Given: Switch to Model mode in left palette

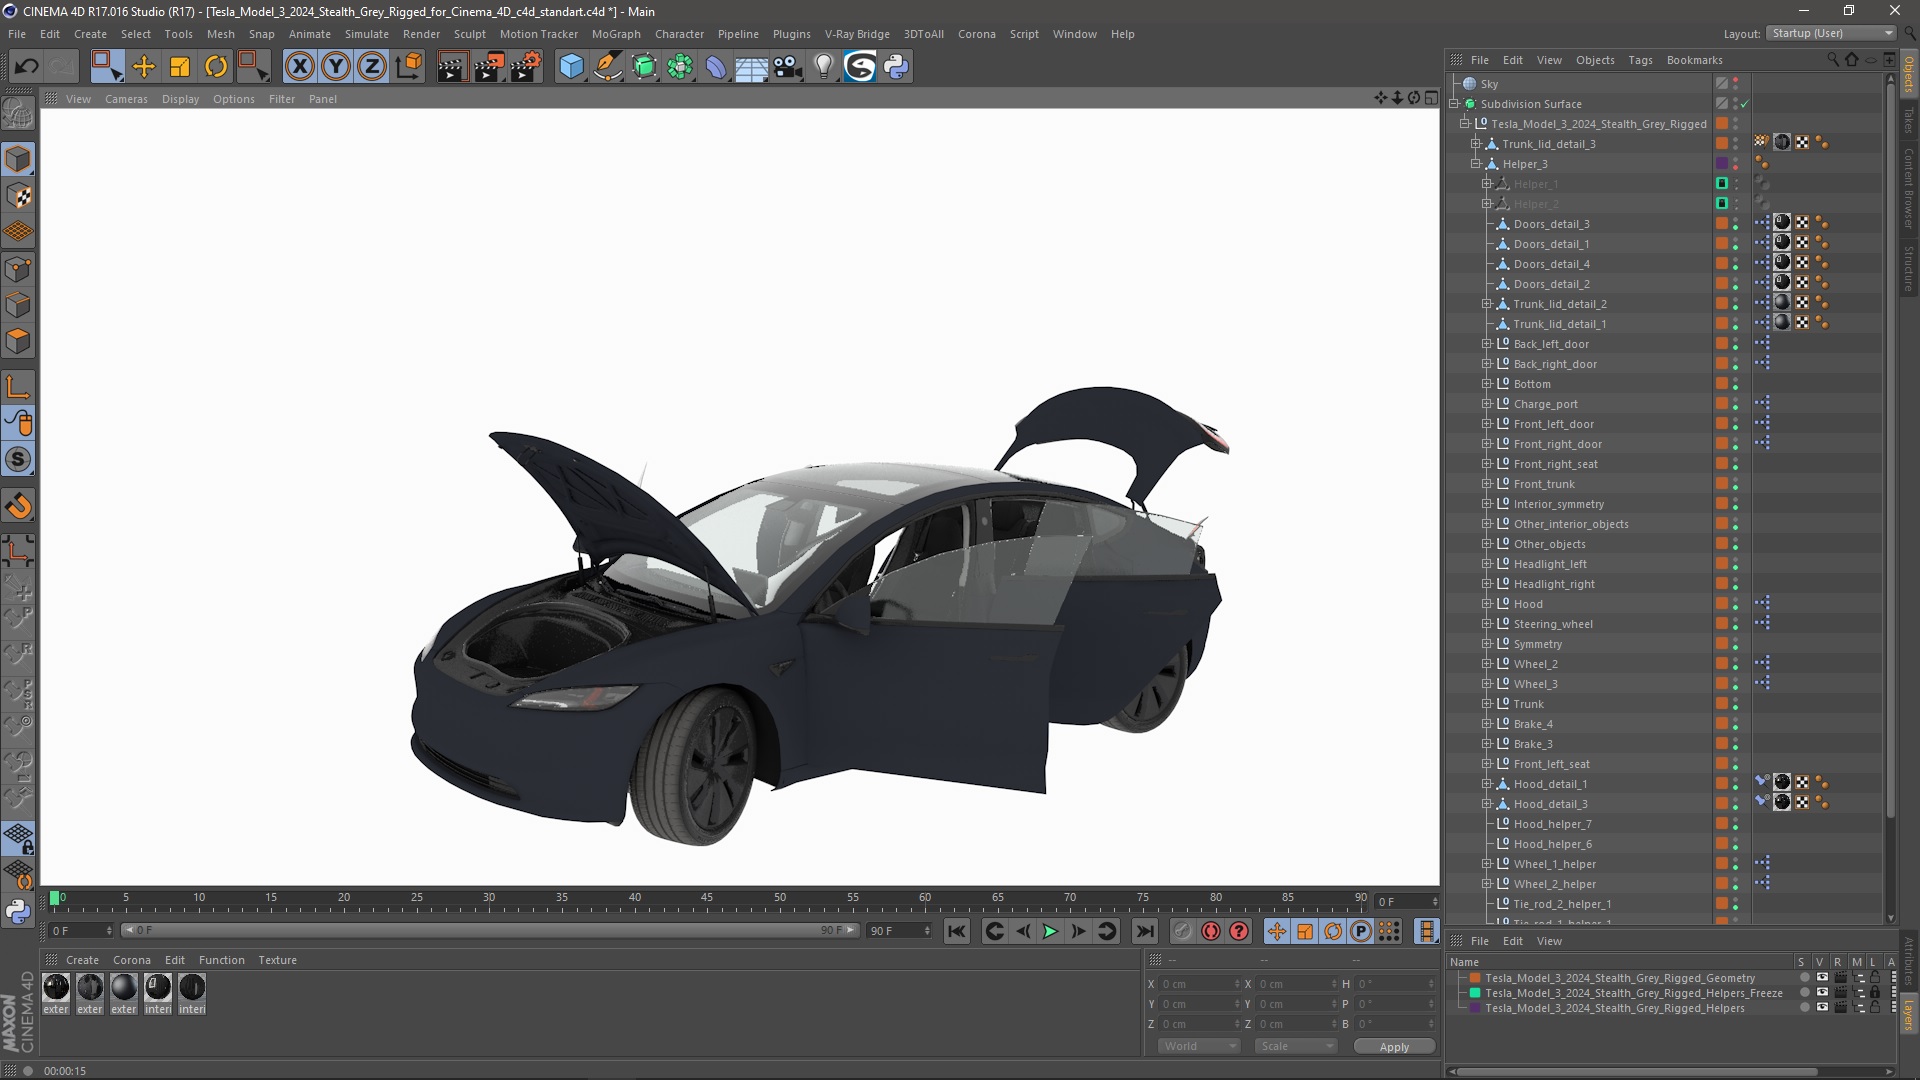Looking at the screenshot, I should coord(18,159).
